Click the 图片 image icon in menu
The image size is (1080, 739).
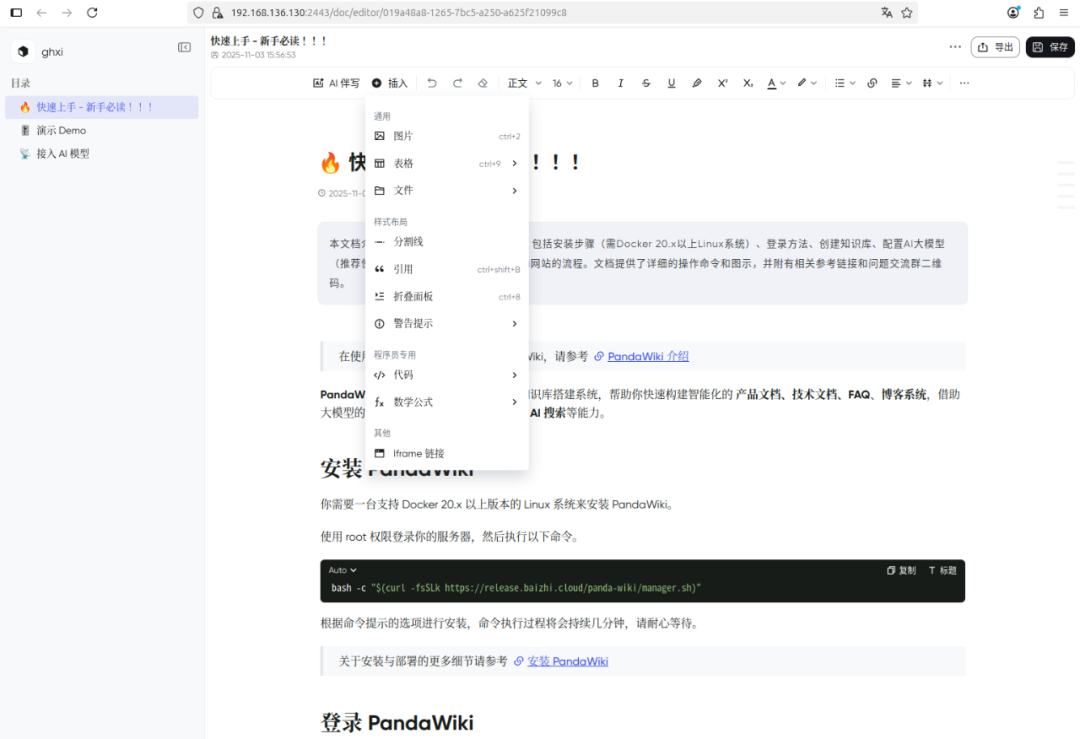(380, 136)
